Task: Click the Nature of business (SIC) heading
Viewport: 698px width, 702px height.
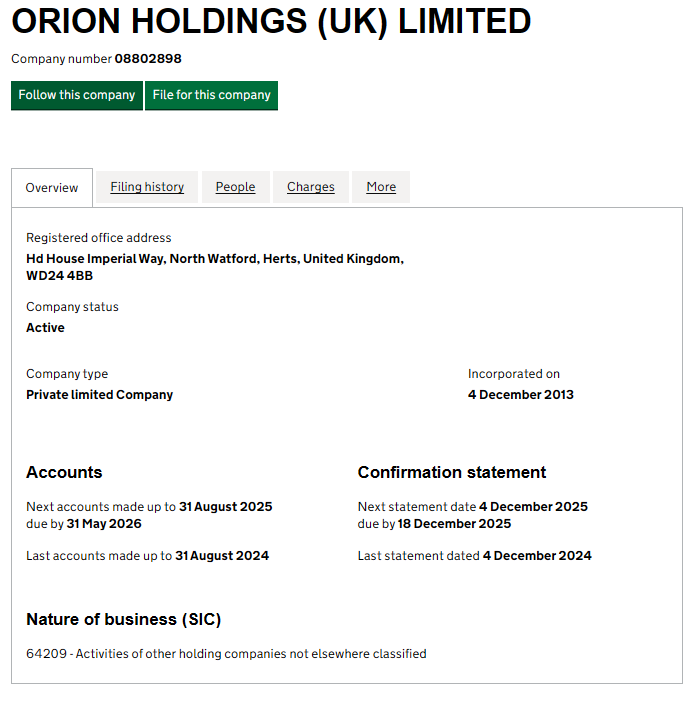Action: pyautogui.click(x=123, y=620)
